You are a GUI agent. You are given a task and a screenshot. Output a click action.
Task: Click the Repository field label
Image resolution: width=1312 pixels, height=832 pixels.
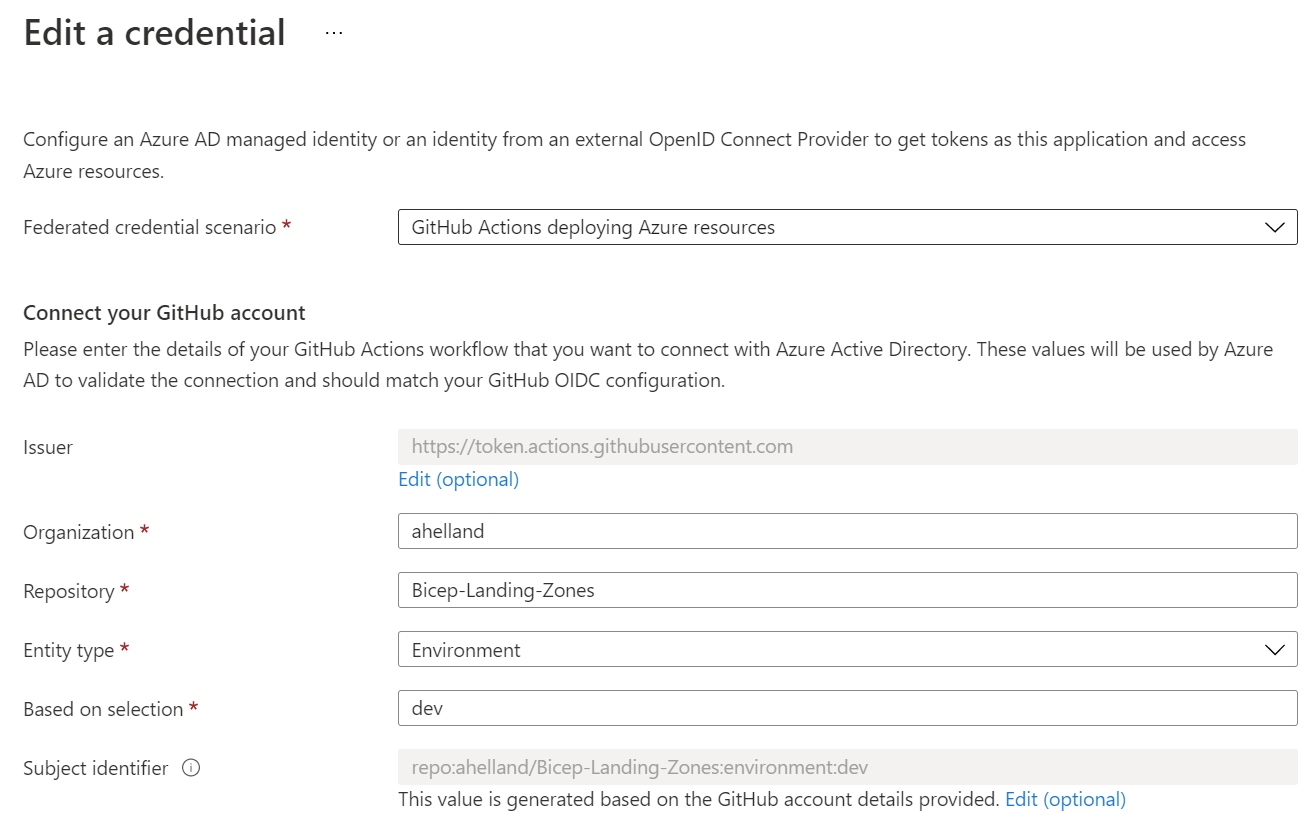pyautogui.click(x=68, y=591)
